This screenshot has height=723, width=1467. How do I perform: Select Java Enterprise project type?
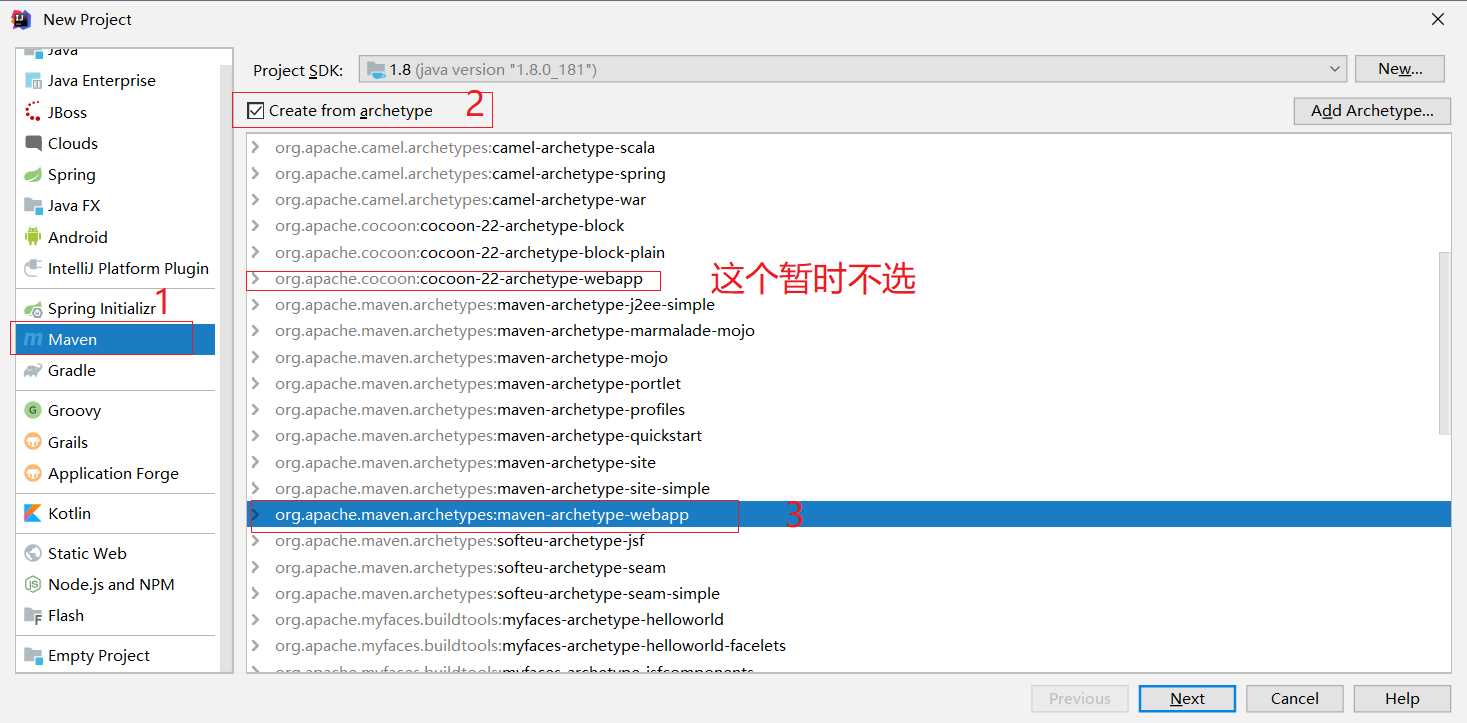tap(115, 81)
